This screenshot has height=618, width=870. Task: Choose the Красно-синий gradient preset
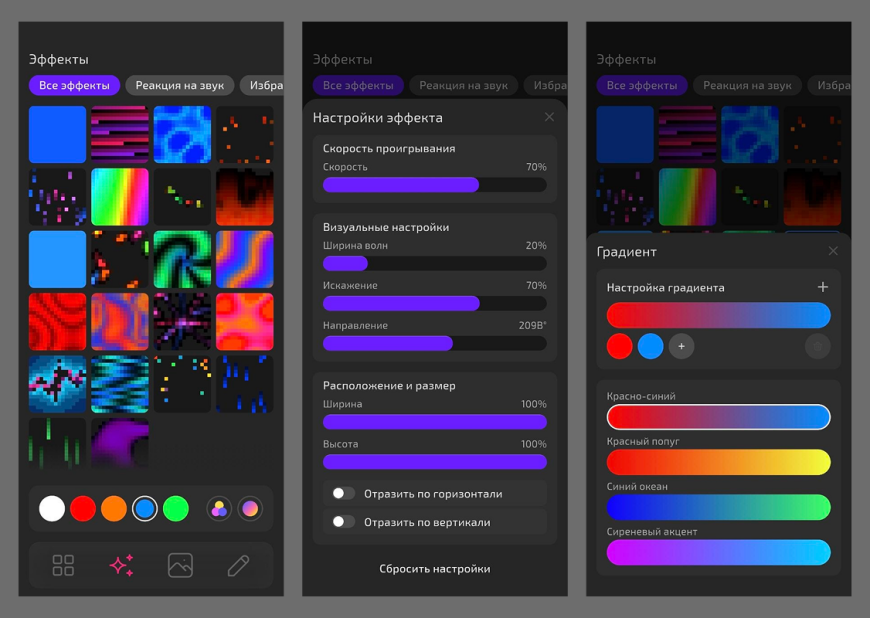click(719, 417)
